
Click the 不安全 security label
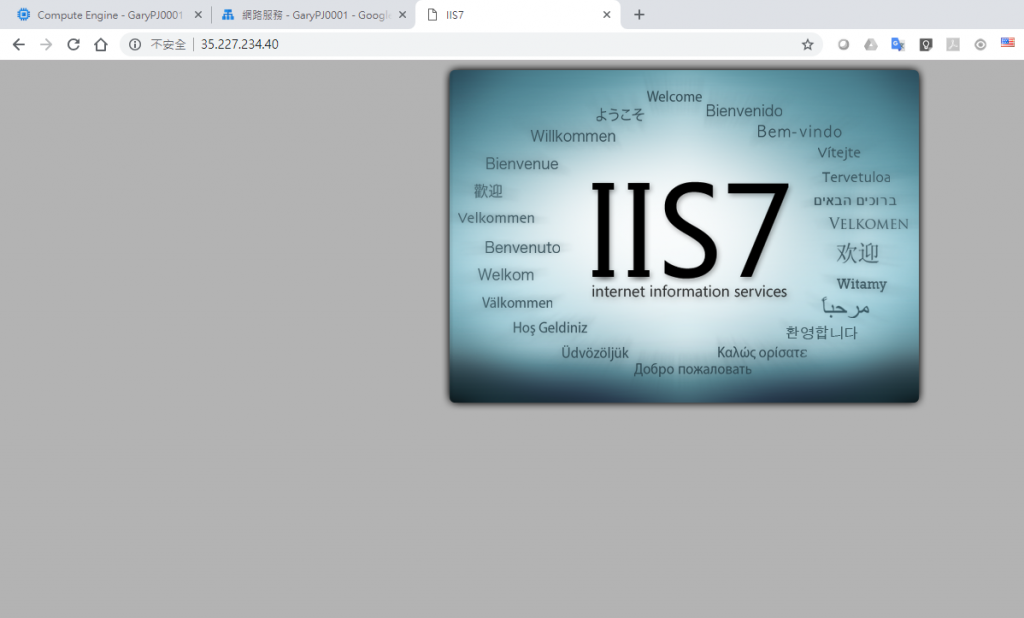tap(168, 44)
